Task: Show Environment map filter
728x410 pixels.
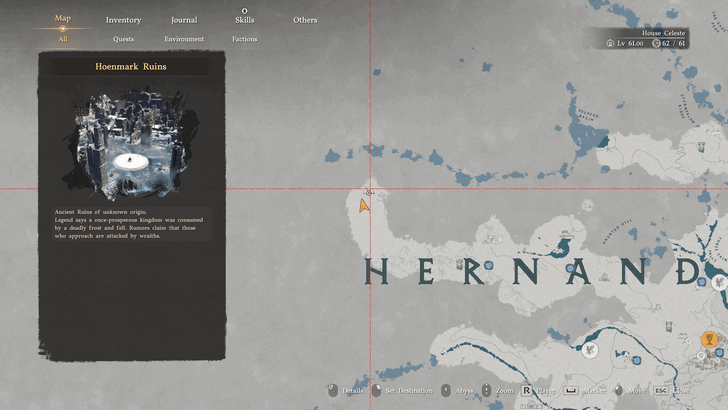Action: pyautogui.click(x=184, y=39)
